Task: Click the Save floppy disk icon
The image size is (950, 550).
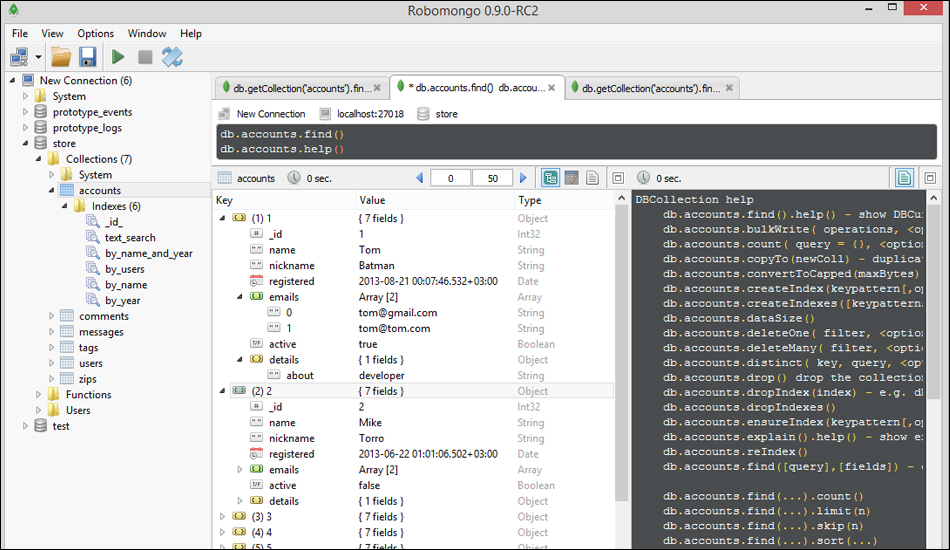Action: point(87,57)
